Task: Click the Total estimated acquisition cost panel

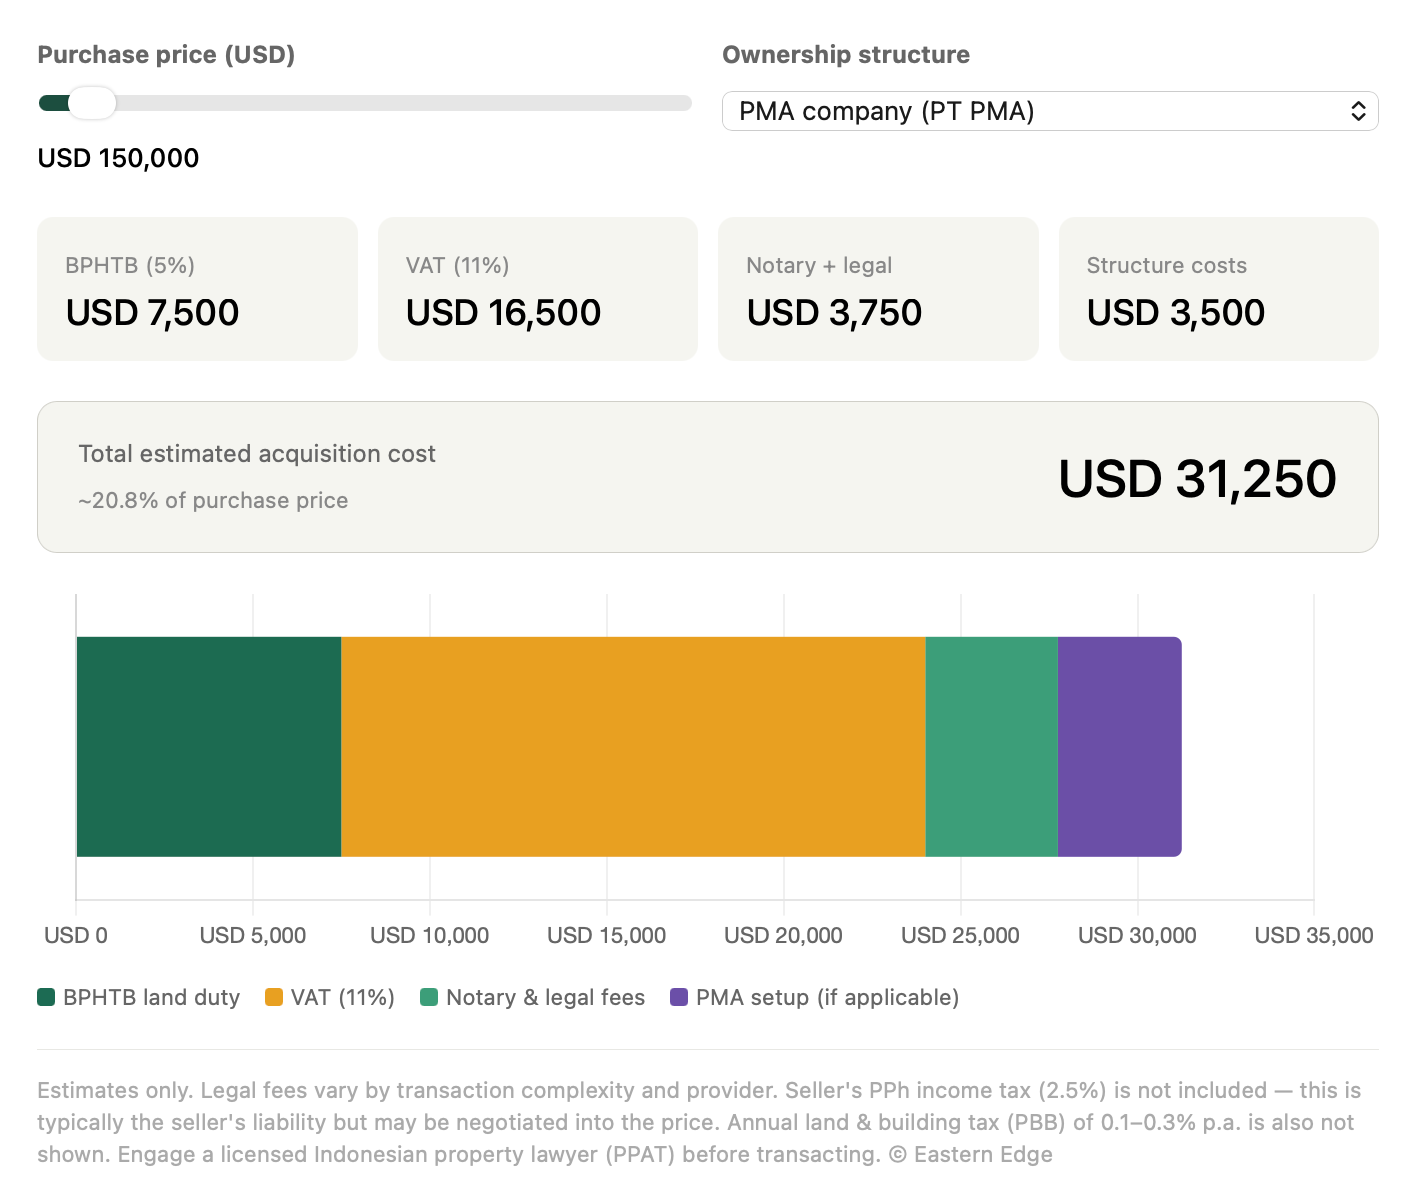Action: 707,477
